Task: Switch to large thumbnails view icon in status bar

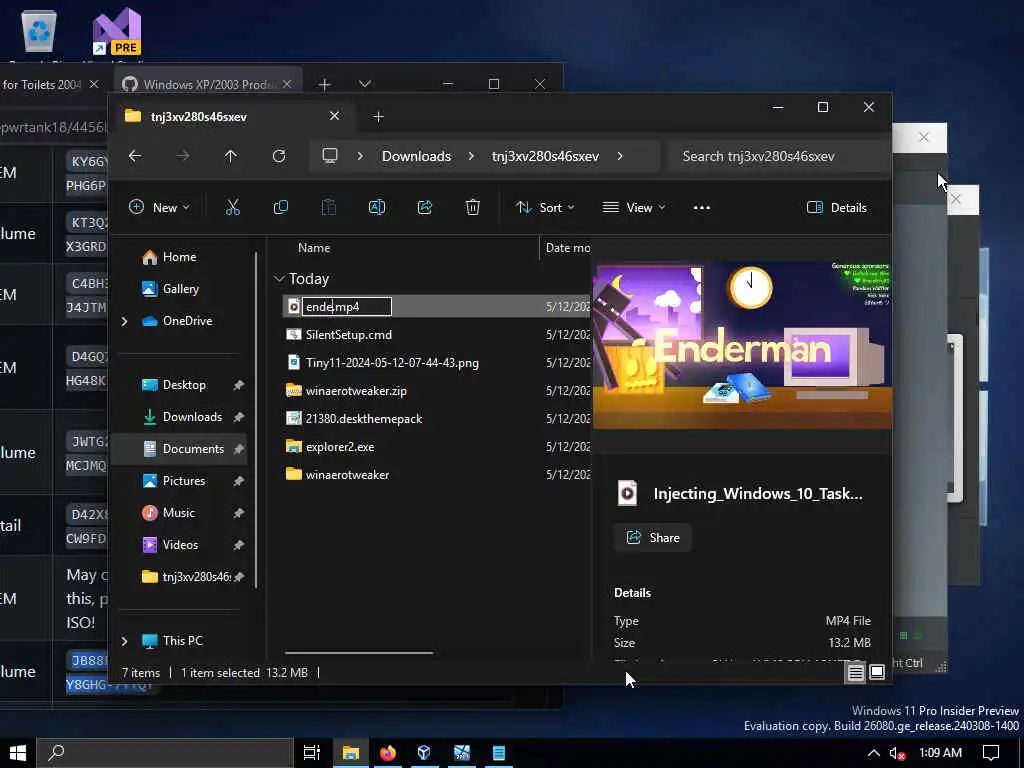Action: [877, 673]
